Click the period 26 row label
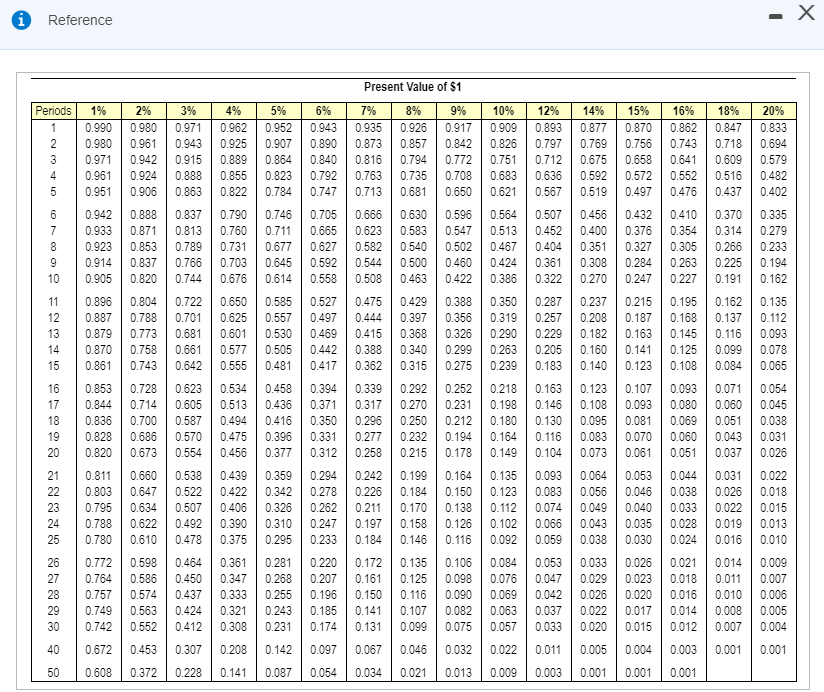 coord(54,563)
